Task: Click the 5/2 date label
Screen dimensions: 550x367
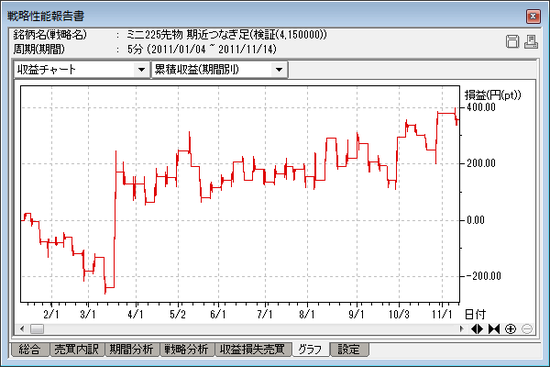Action: [x=177, y=314]
